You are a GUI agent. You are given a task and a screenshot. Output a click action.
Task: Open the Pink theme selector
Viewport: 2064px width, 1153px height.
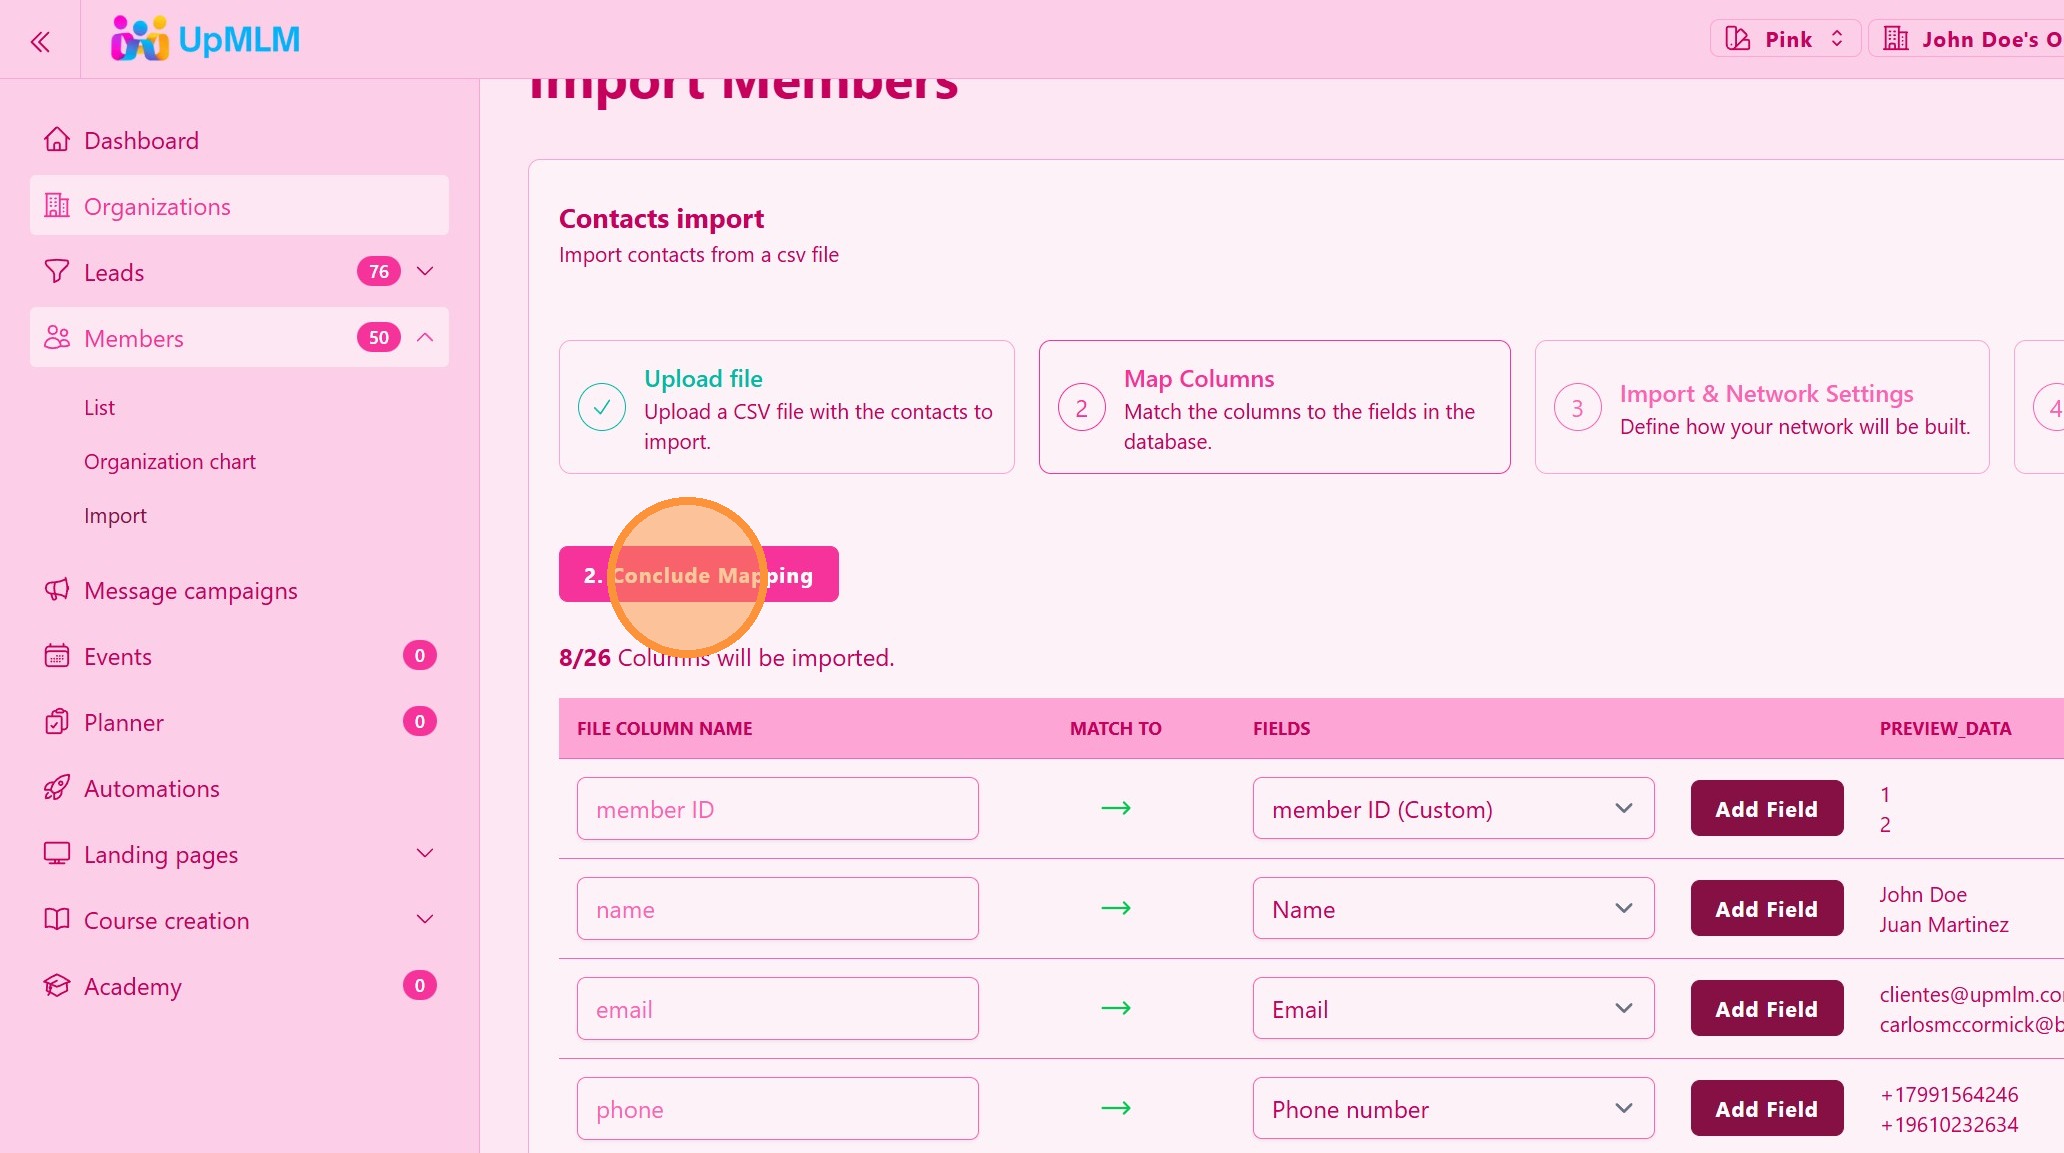click(x=1786, y=39)
